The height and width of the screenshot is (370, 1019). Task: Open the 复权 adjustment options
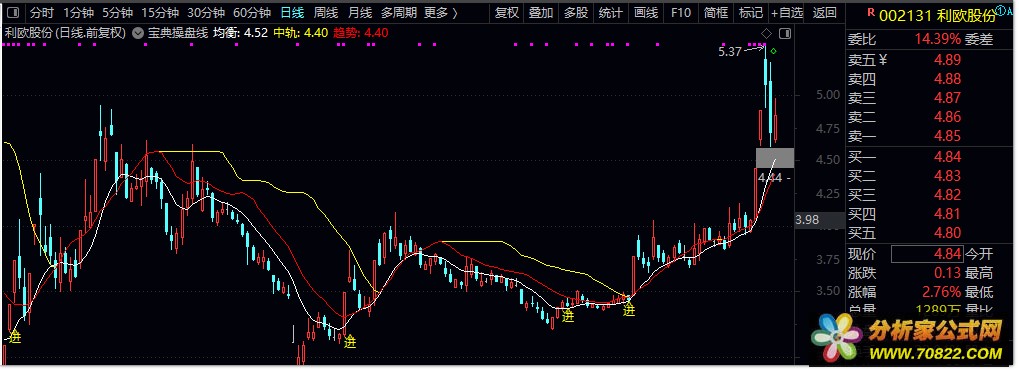coord(507,12)
